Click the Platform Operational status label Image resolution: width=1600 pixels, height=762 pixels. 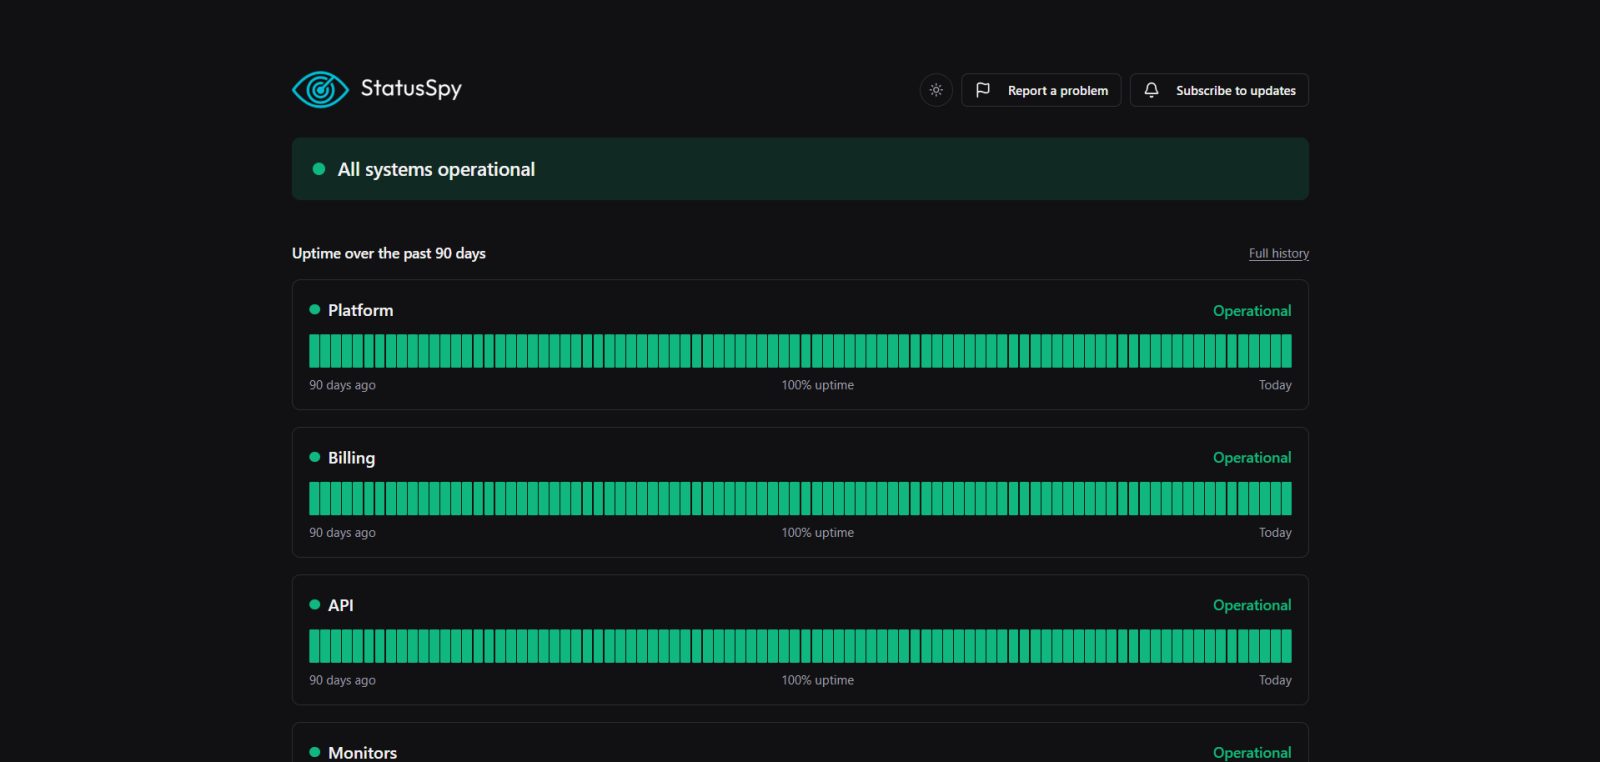(x=1252, y=311)
